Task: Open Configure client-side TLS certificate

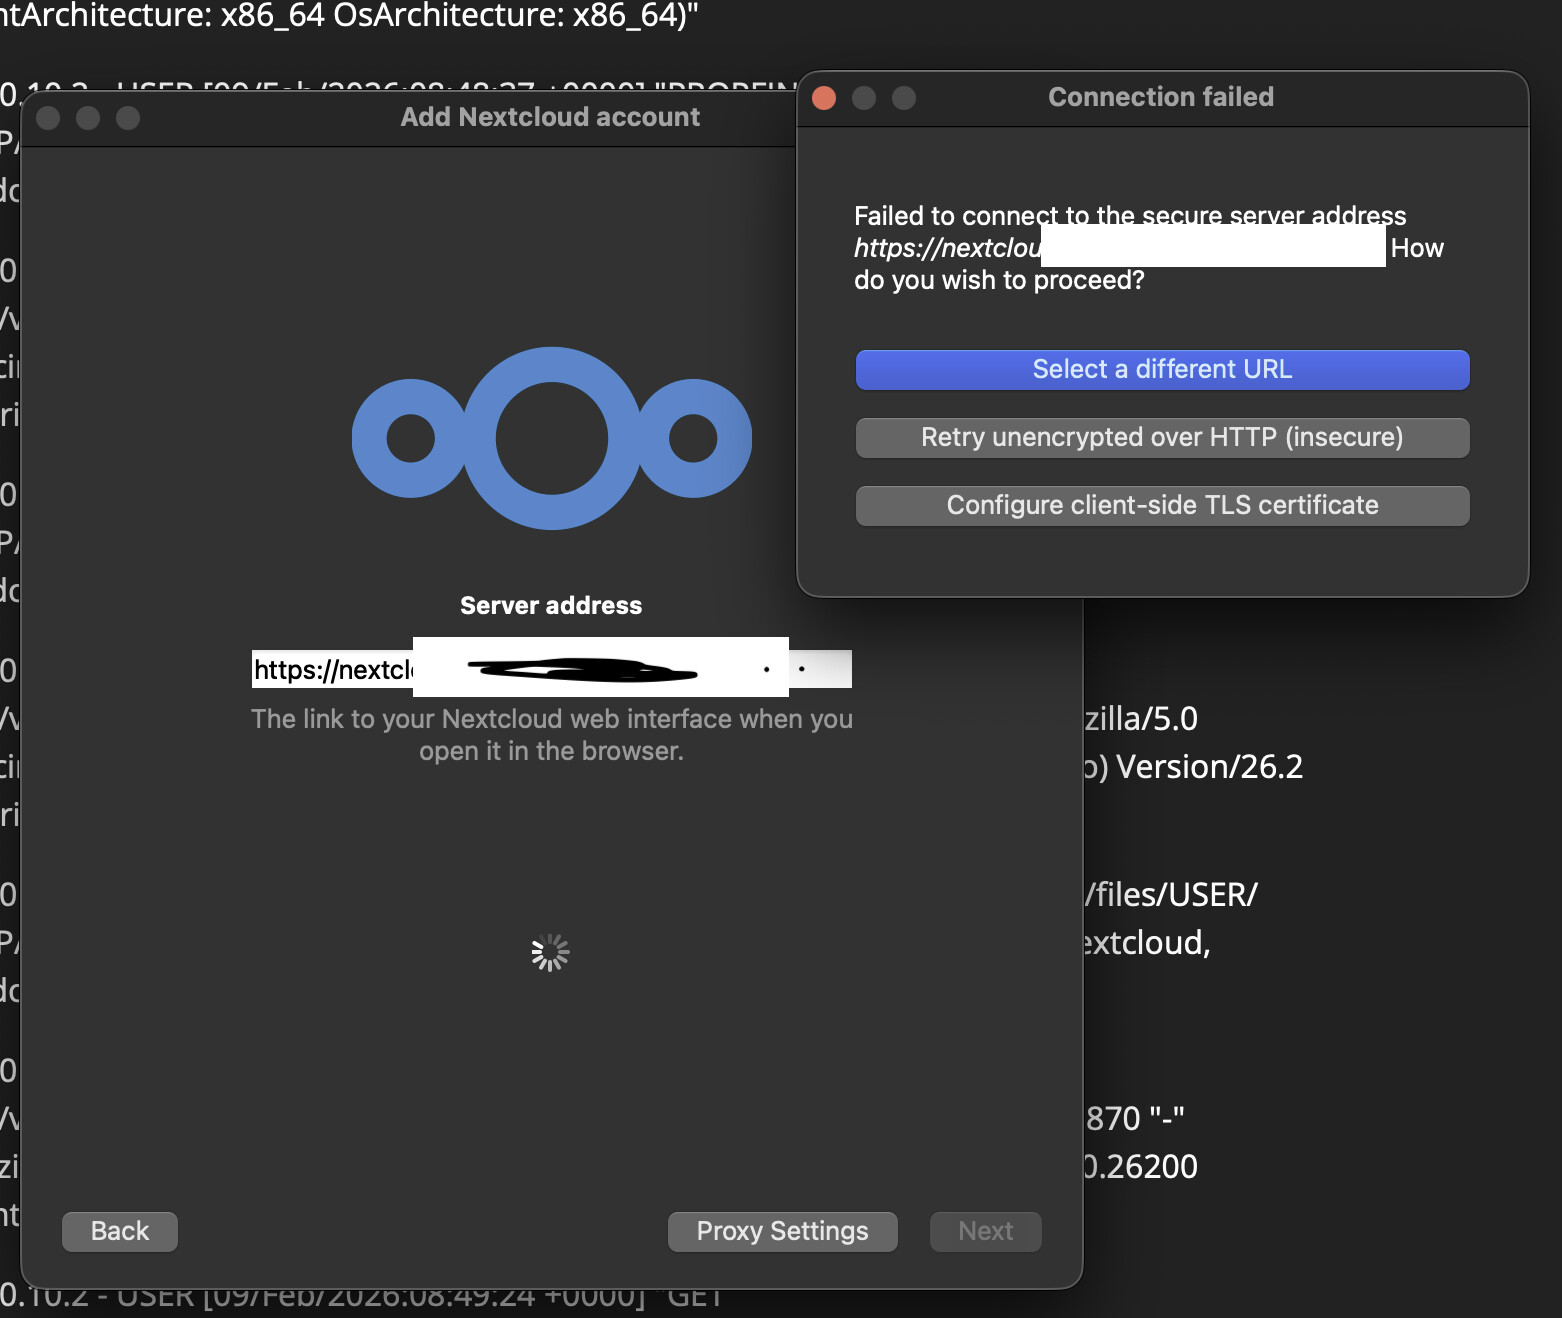Action: 1162,505
